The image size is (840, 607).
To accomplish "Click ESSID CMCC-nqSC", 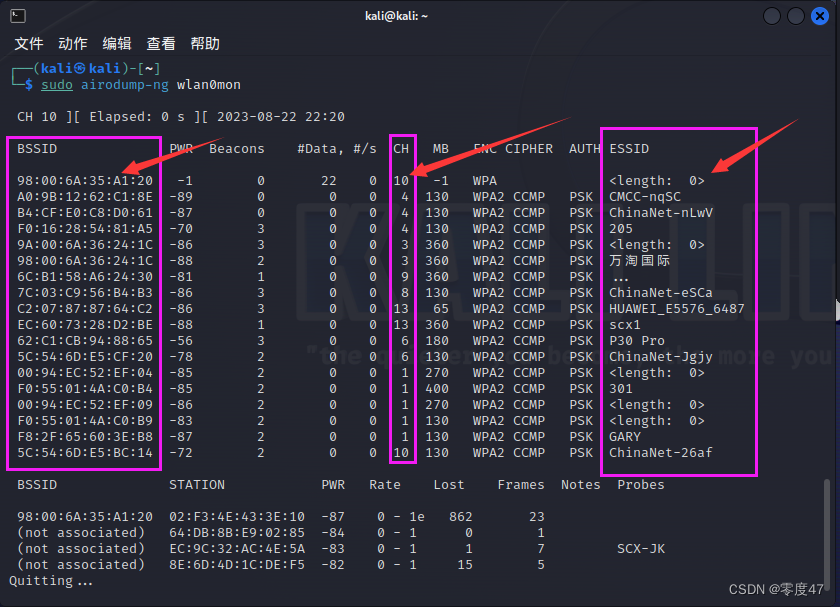I will (645, 197).
